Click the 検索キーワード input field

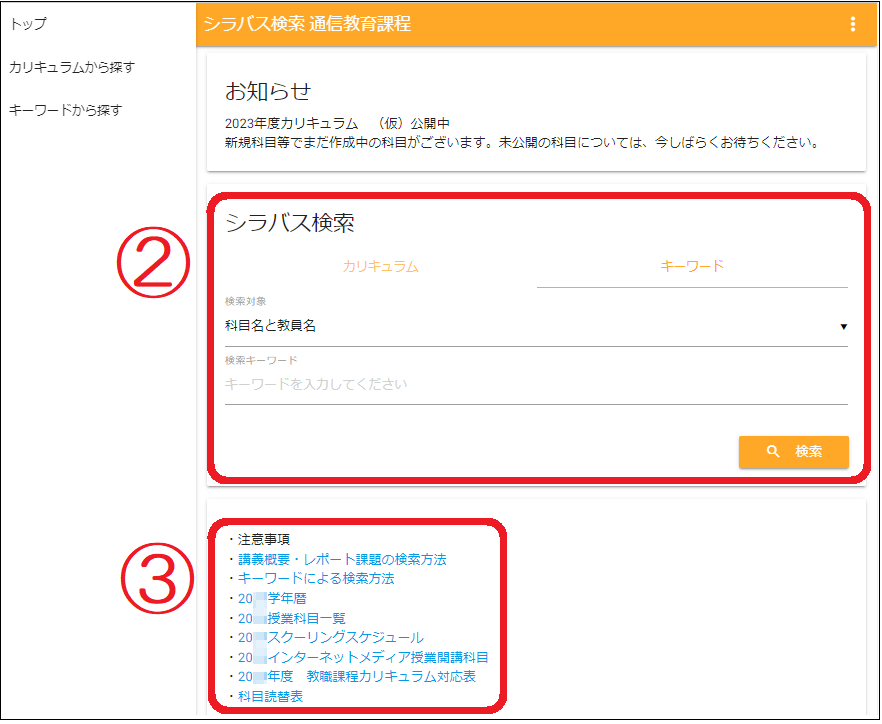(535, 385)
